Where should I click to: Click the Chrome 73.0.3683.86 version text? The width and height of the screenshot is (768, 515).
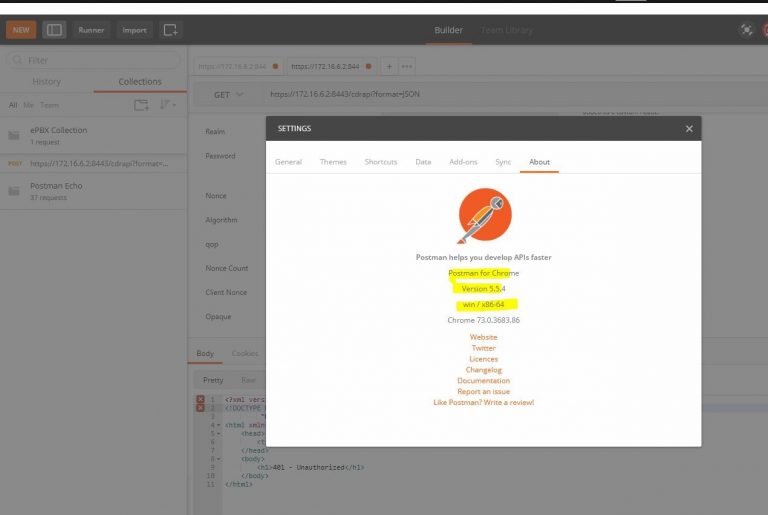(x=483, y=320)
